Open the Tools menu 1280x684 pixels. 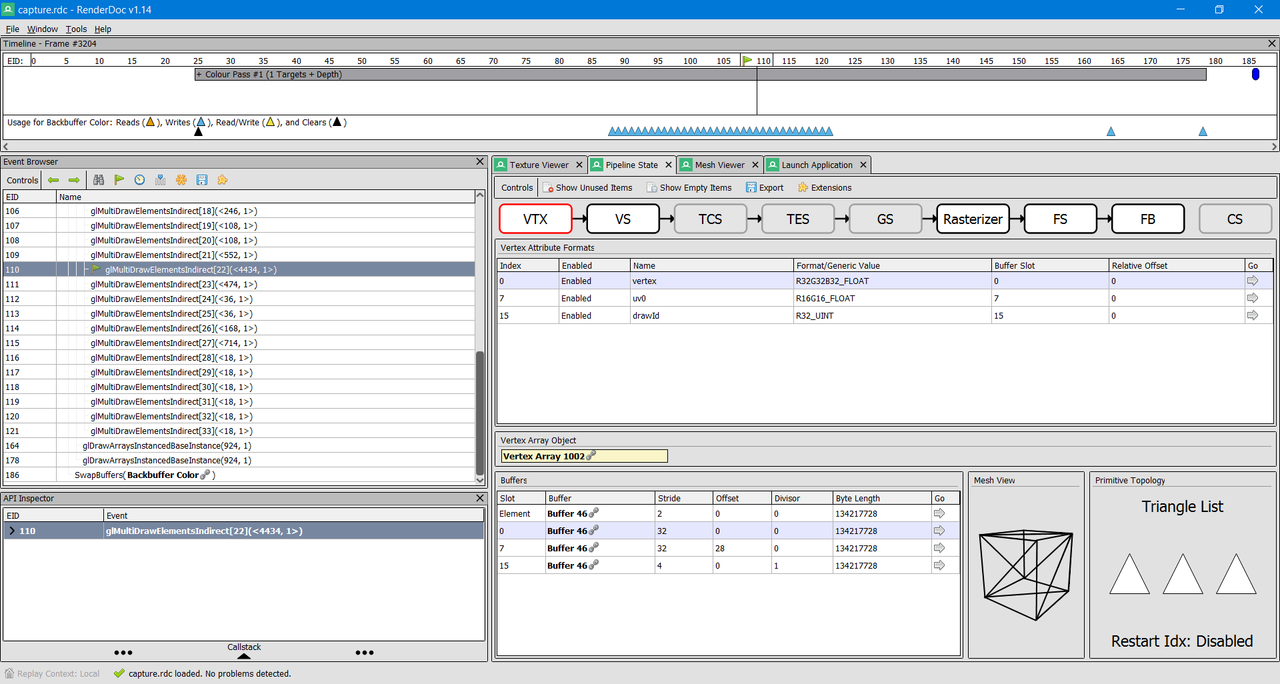pos(76,29)
